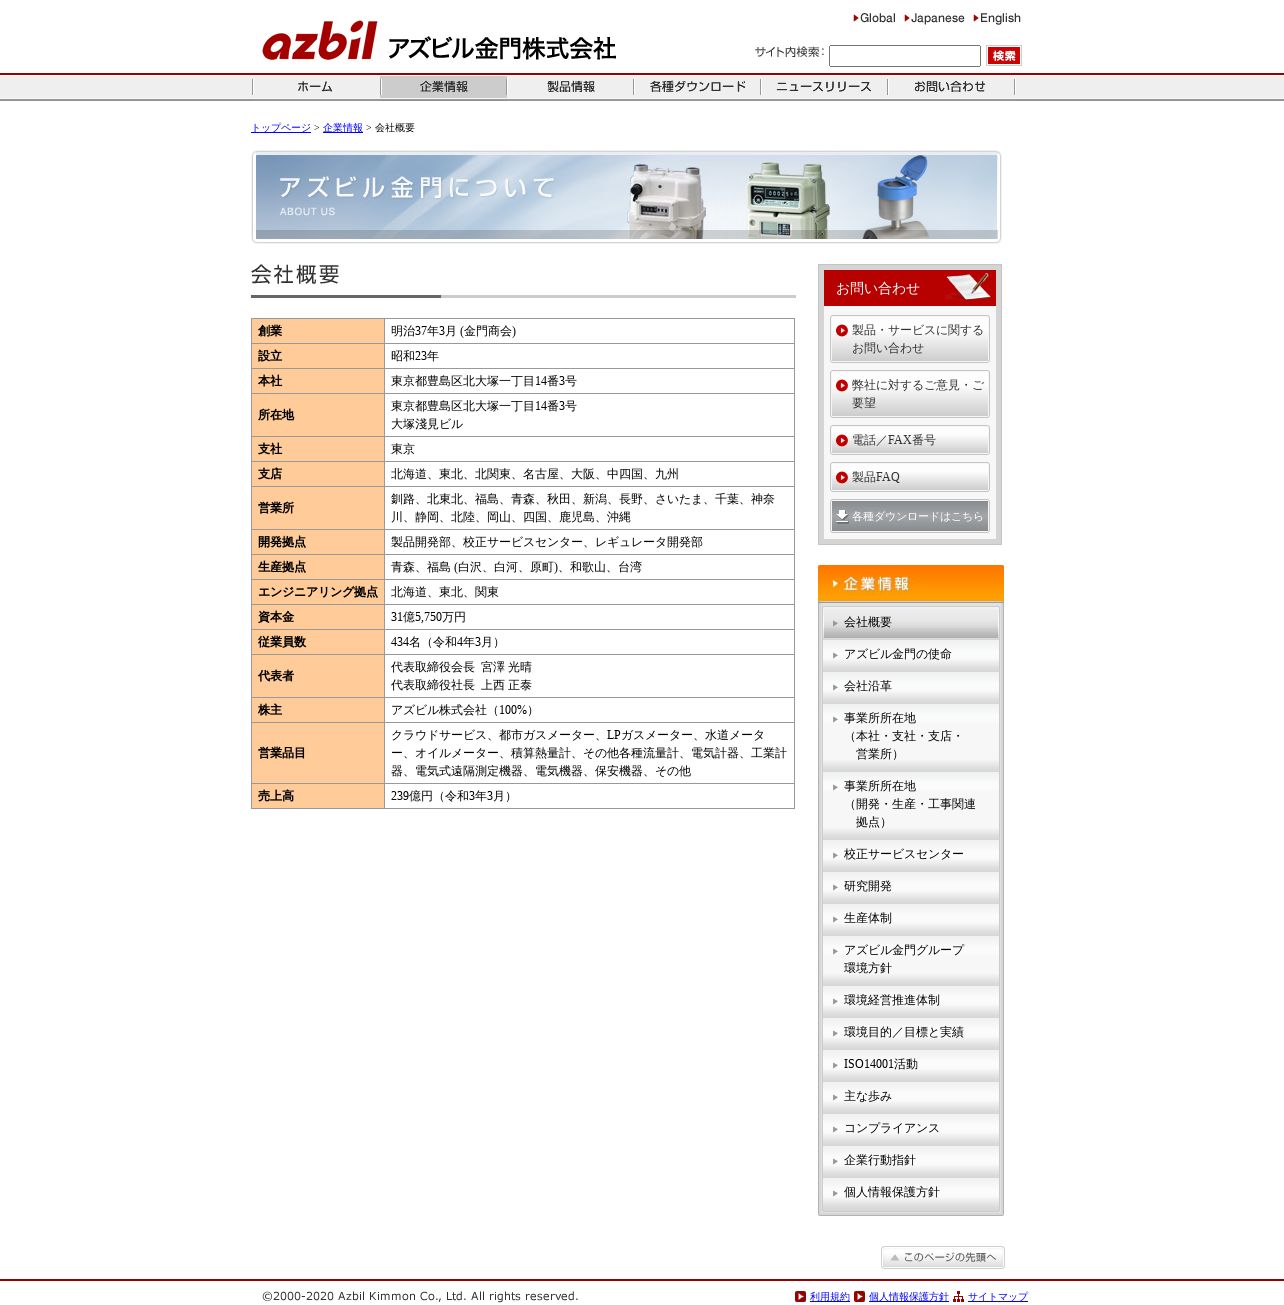Open the お問い合わせ menu tab
Image resolution: width=1284 pixels, height=1305 pixels.
pyautogui.click(x=950, y=87)
